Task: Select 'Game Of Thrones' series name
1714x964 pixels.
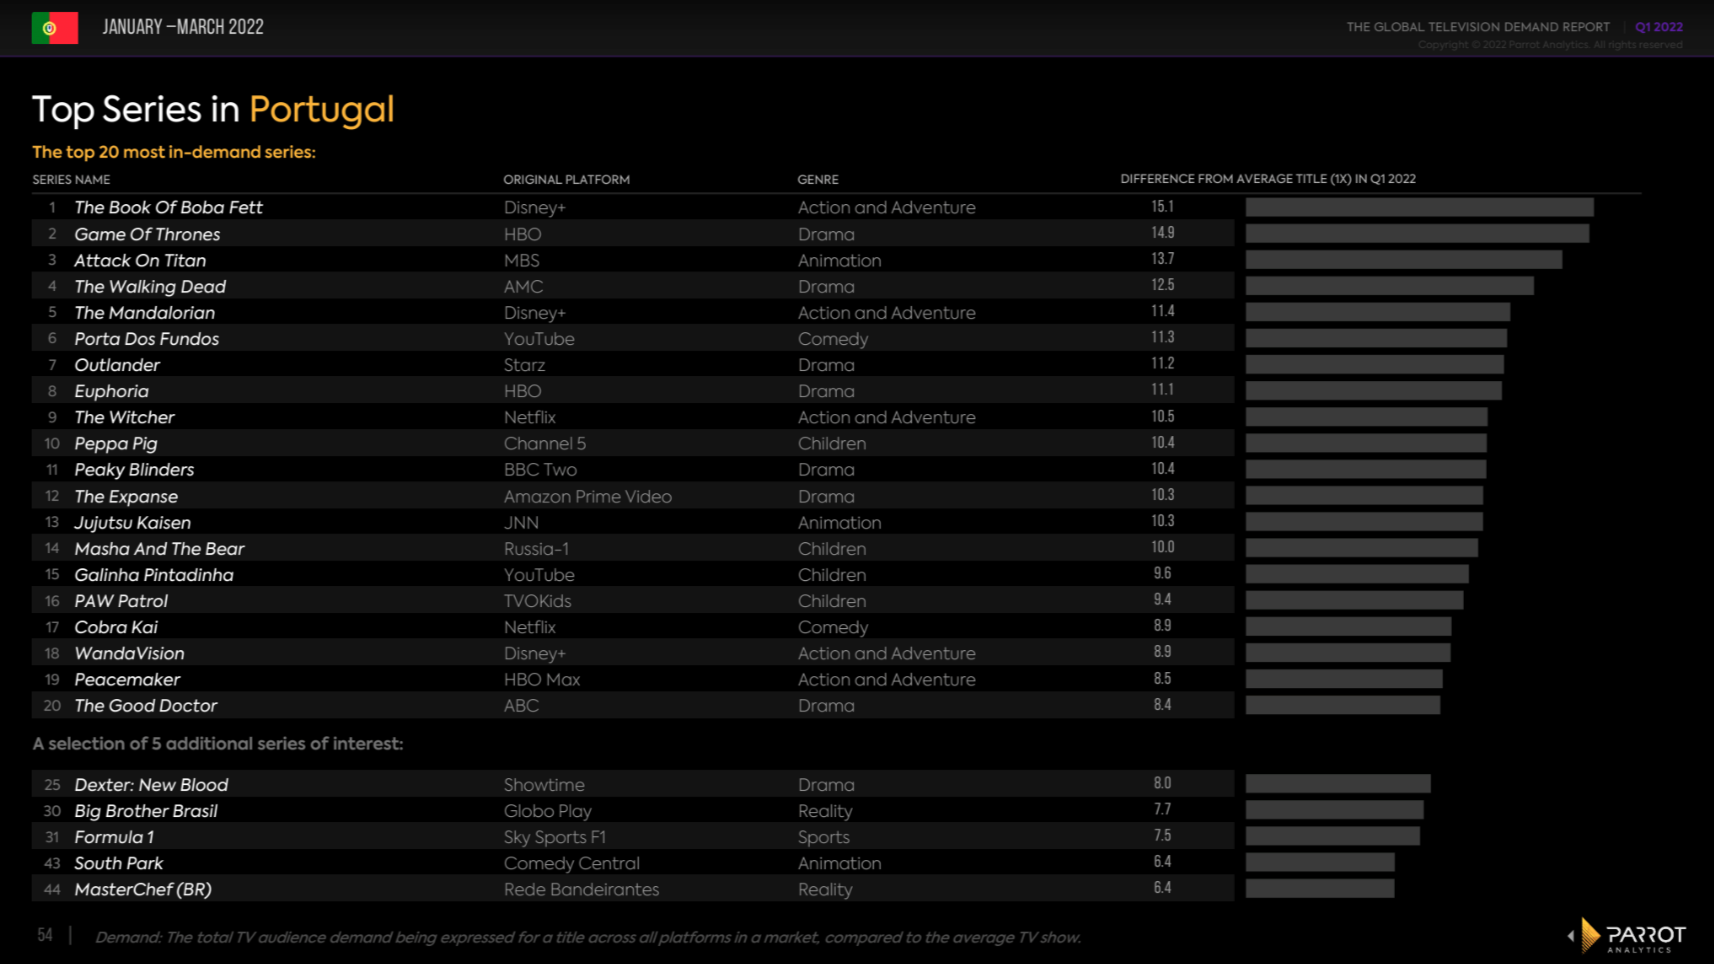Action: [x=147, y=234]
